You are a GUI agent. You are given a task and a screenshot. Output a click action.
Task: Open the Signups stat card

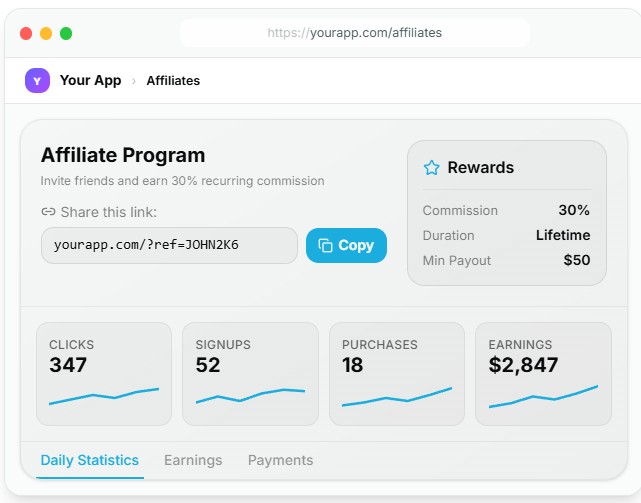(x=250, y=372)
